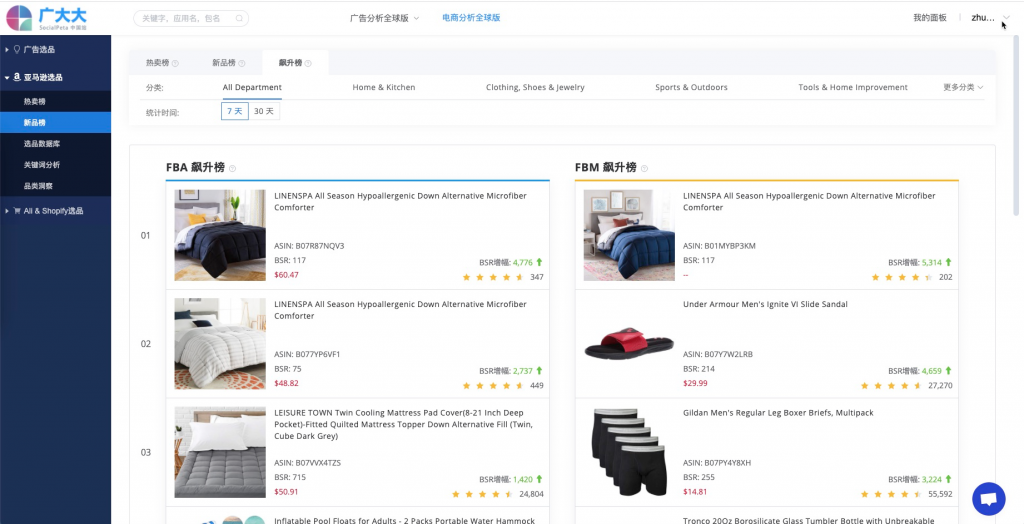The image size is (1024, 524).
Task: Click info icon next to FBM 飙升榜
Action: (x=644, y=169)
